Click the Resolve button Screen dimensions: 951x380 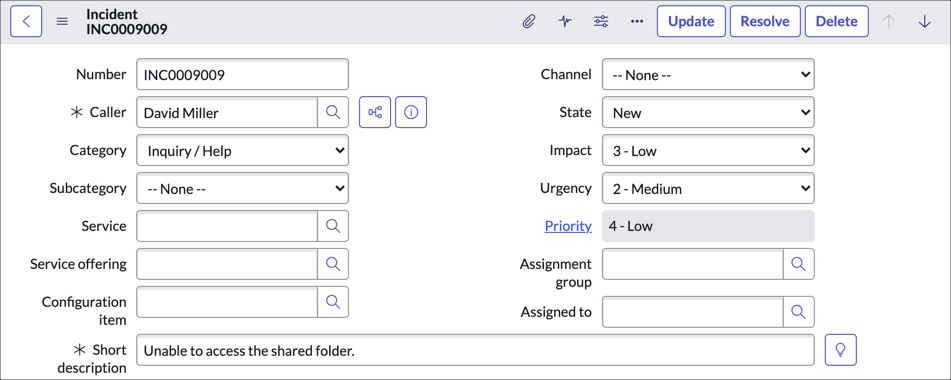765,21
